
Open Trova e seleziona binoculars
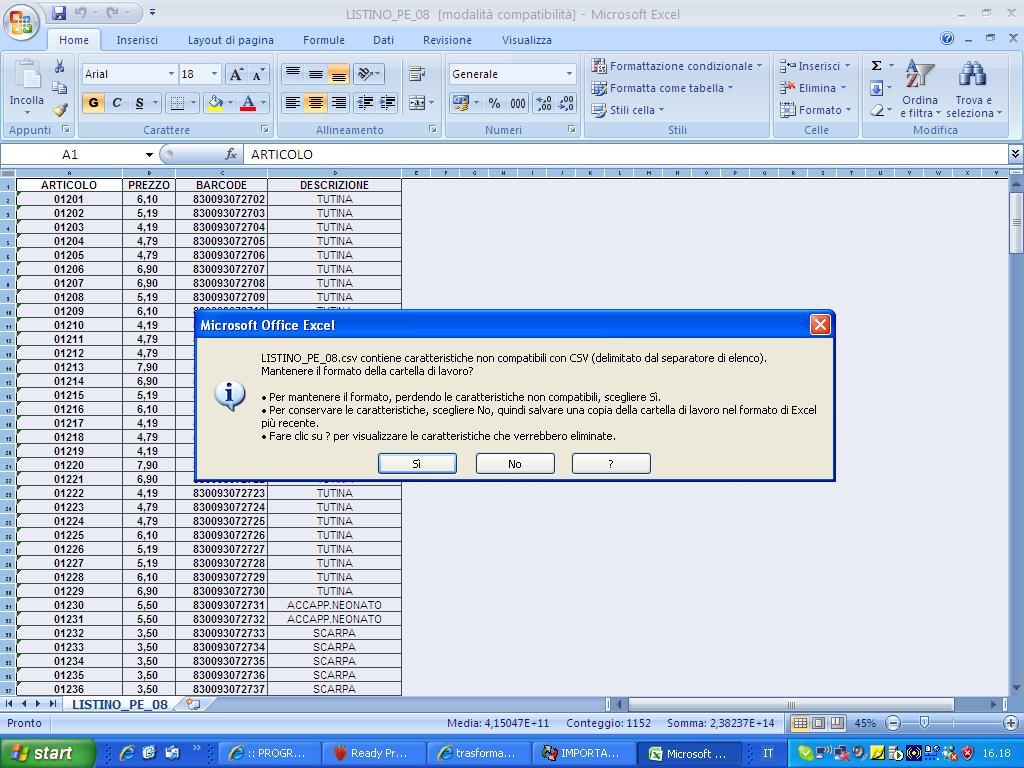click(972, 74)
